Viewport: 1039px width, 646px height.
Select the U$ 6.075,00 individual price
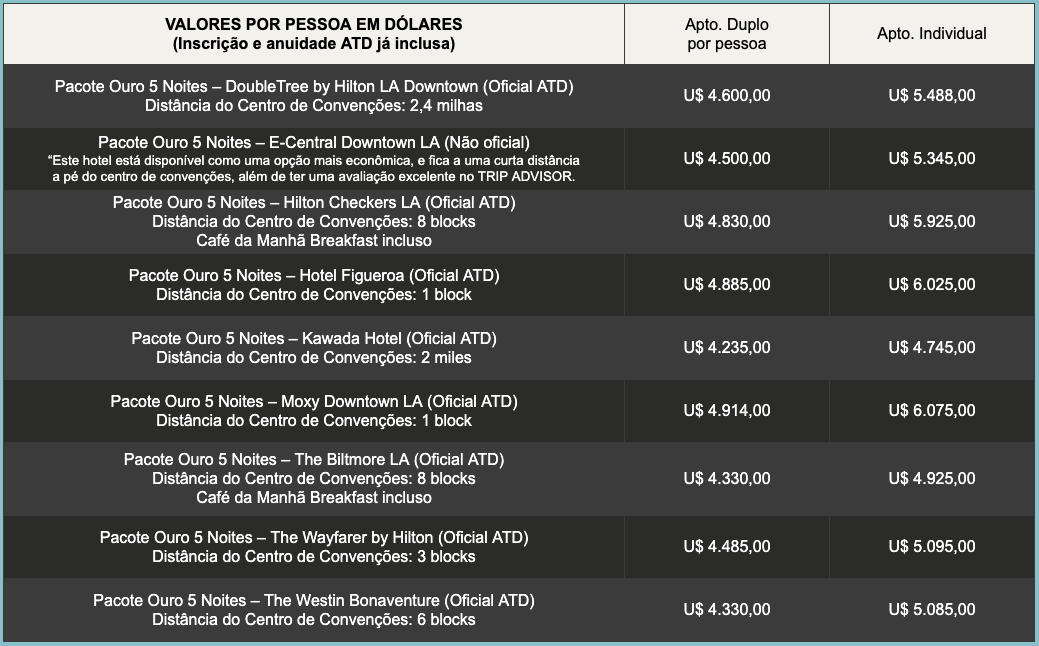click(932, 410)
